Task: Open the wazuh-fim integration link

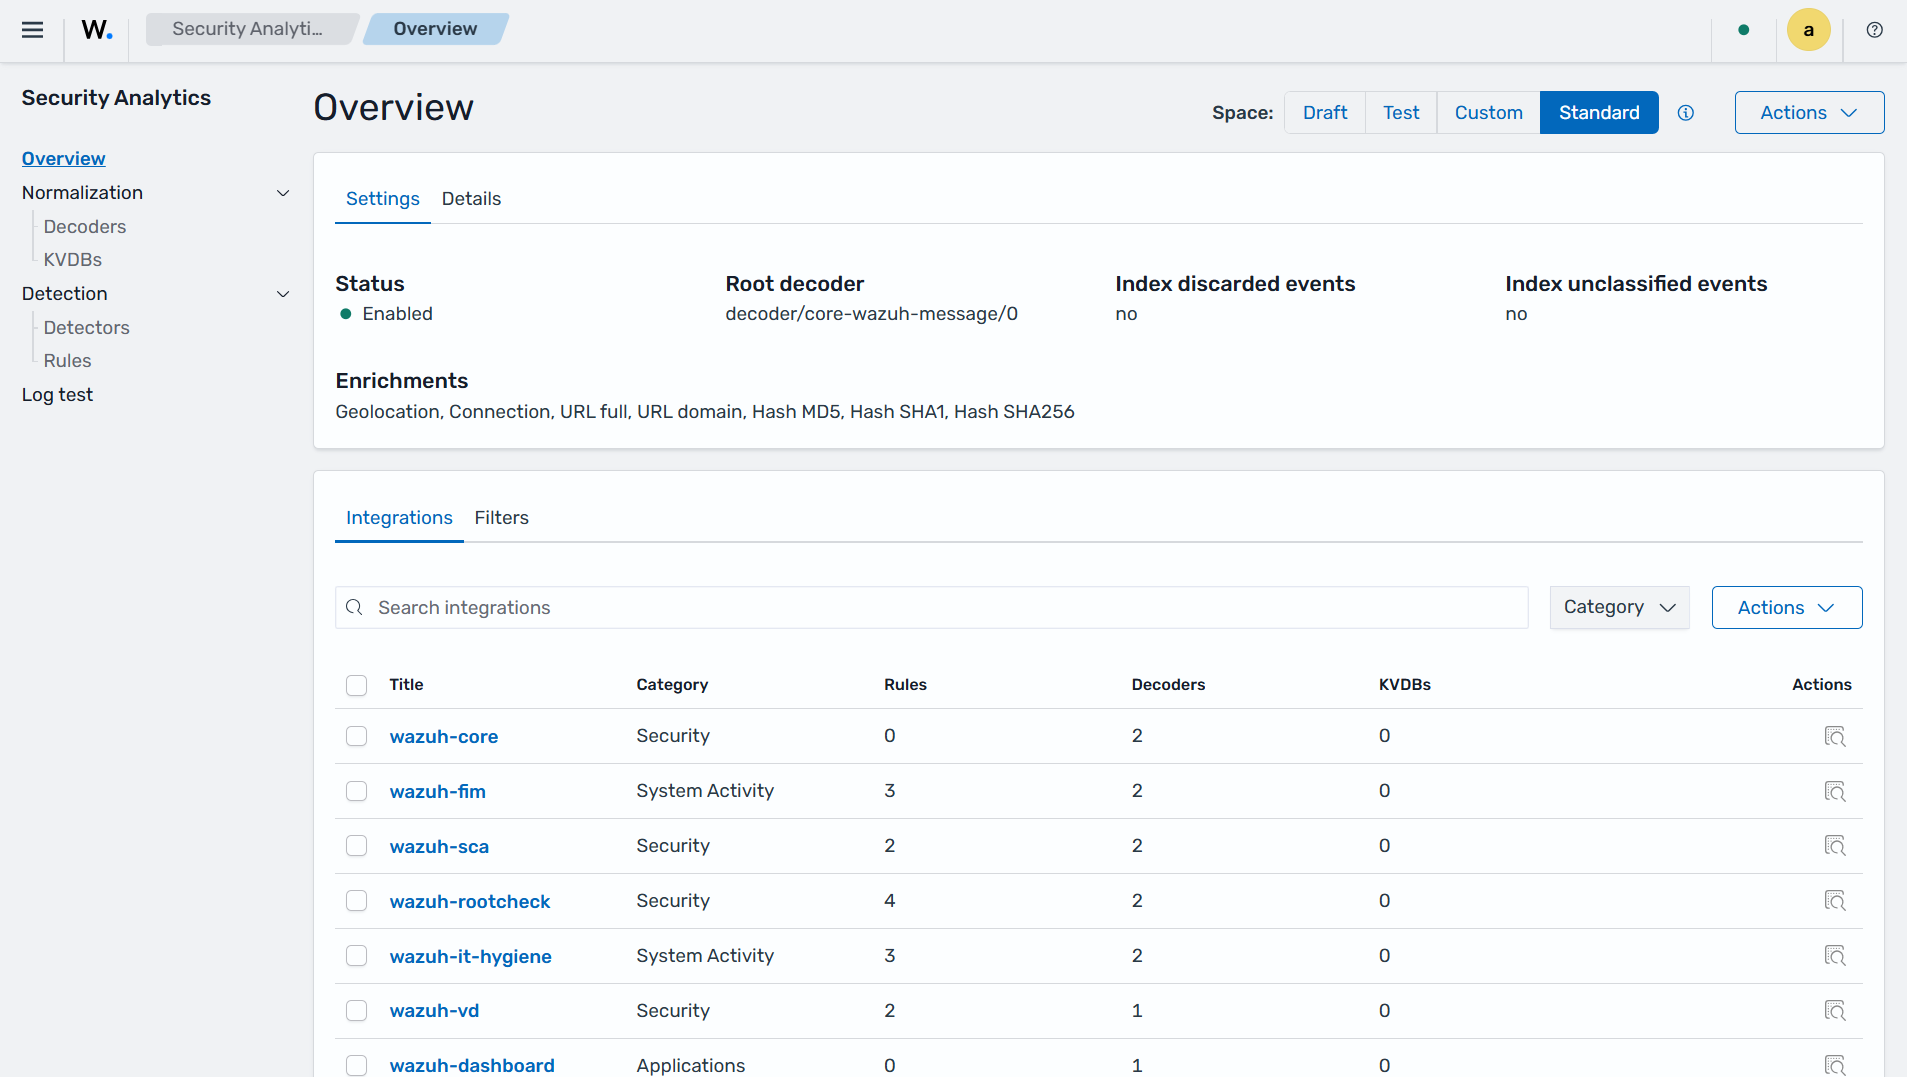Action: (x=438, y=792)
